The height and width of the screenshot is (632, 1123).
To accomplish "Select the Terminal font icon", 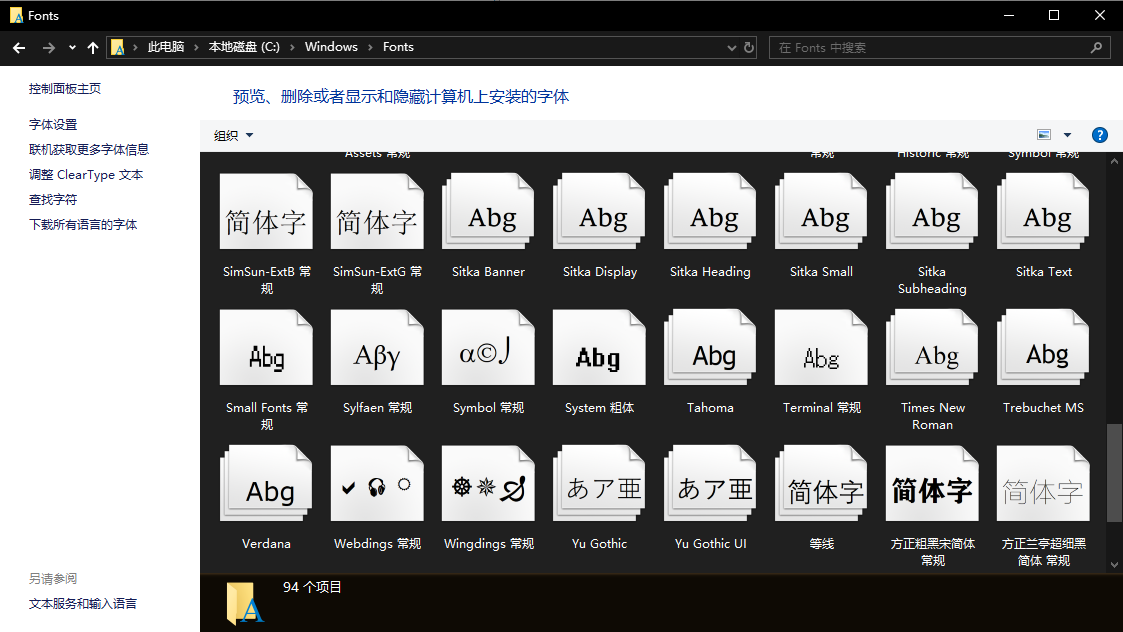I will point(821,348).
